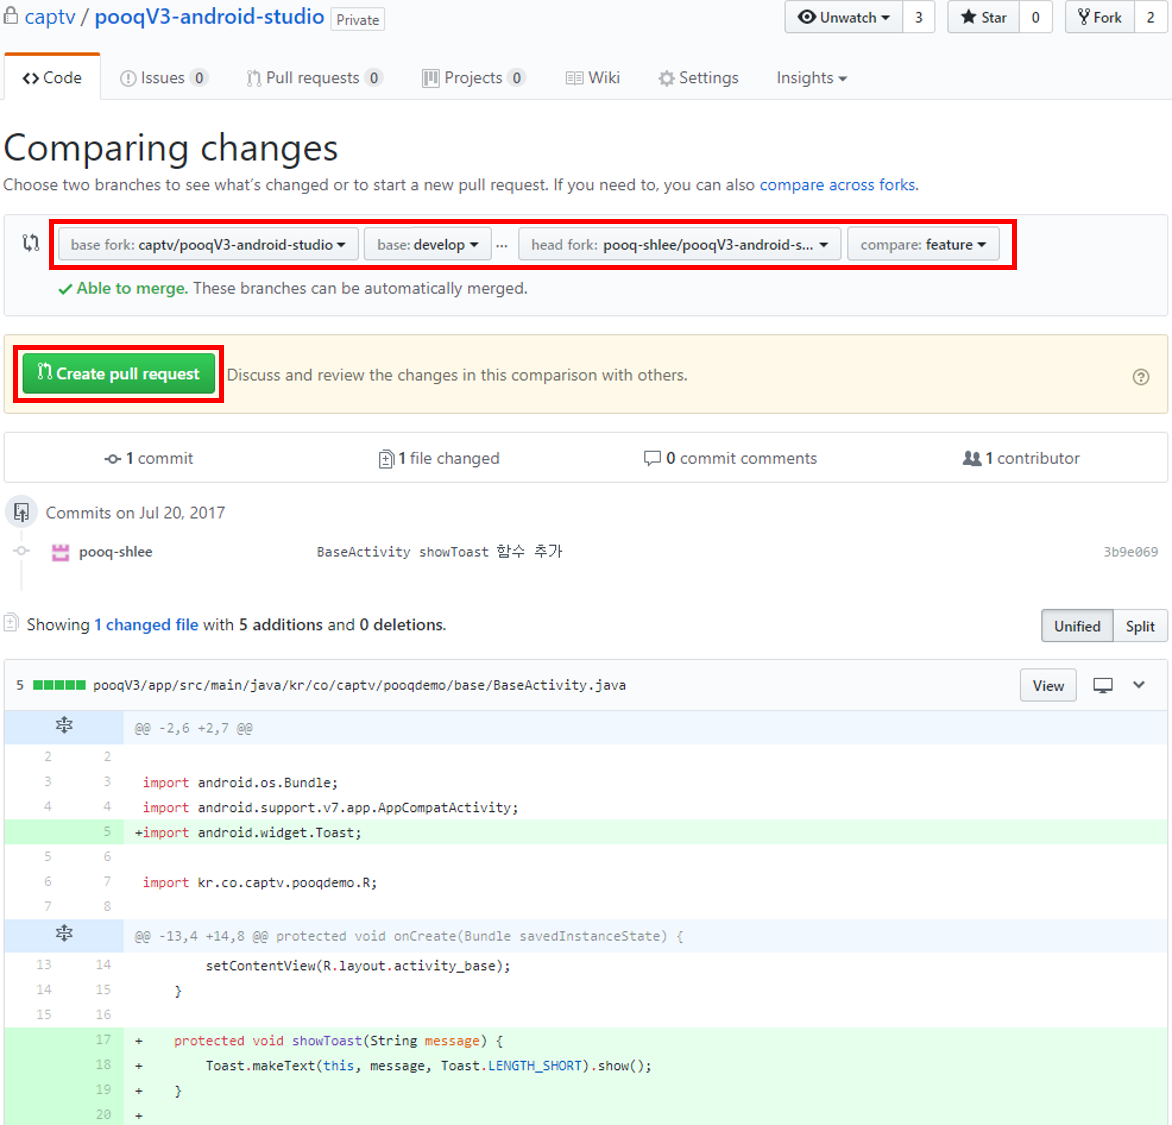Open commit message BaseActivity showToast
The height and width of the screenshot is (1125, 1172).
click(x=439, y=552)
